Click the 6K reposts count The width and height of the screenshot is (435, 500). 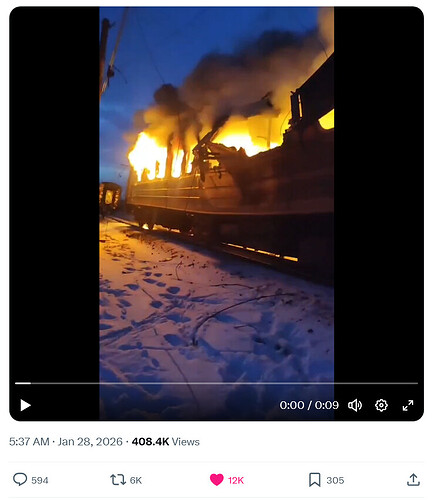[x=136, y=480]
